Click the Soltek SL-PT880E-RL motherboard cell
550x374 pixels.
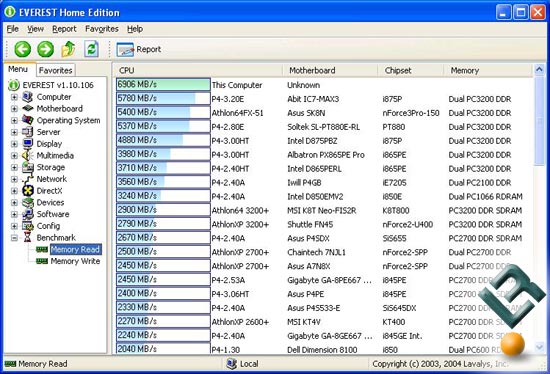pyautogui.click(x=323, y=127)
